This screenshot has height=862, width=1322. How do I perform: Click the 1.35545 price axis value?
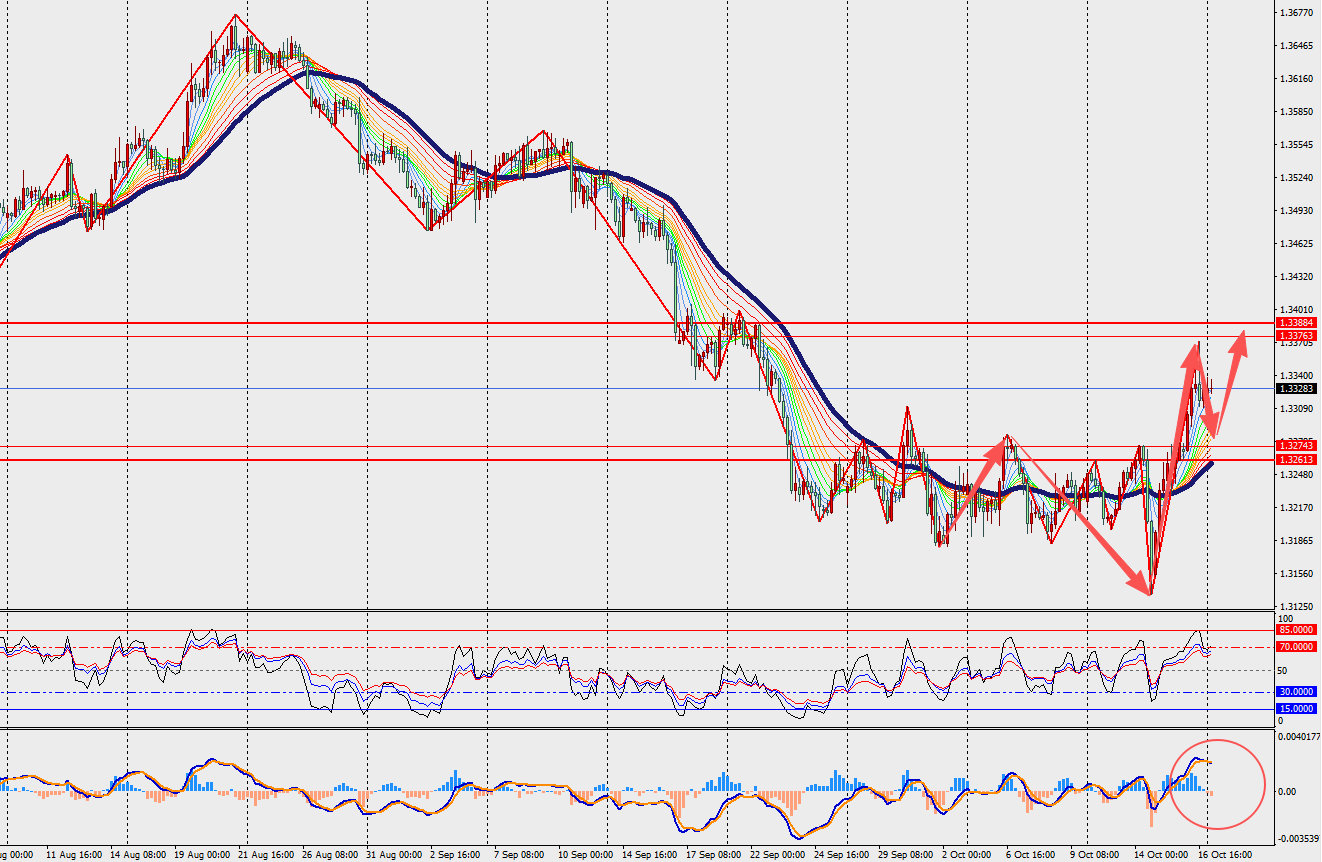[1297, 145]
